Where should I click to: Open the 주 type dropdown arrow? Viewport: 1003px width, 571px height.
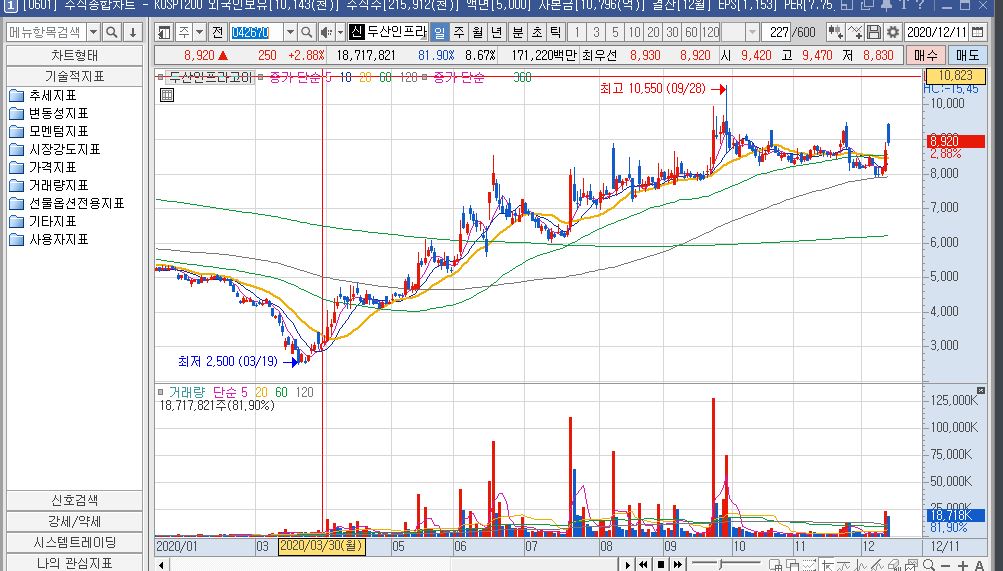click(200, 32)
